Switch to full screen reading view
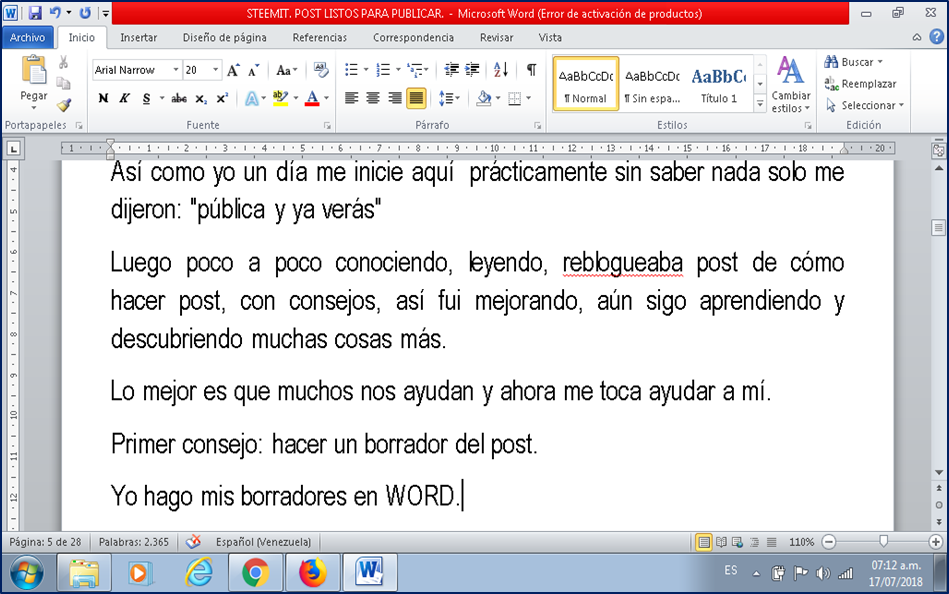The width and height of the screenshot is (949, 594). pos(721,542)
